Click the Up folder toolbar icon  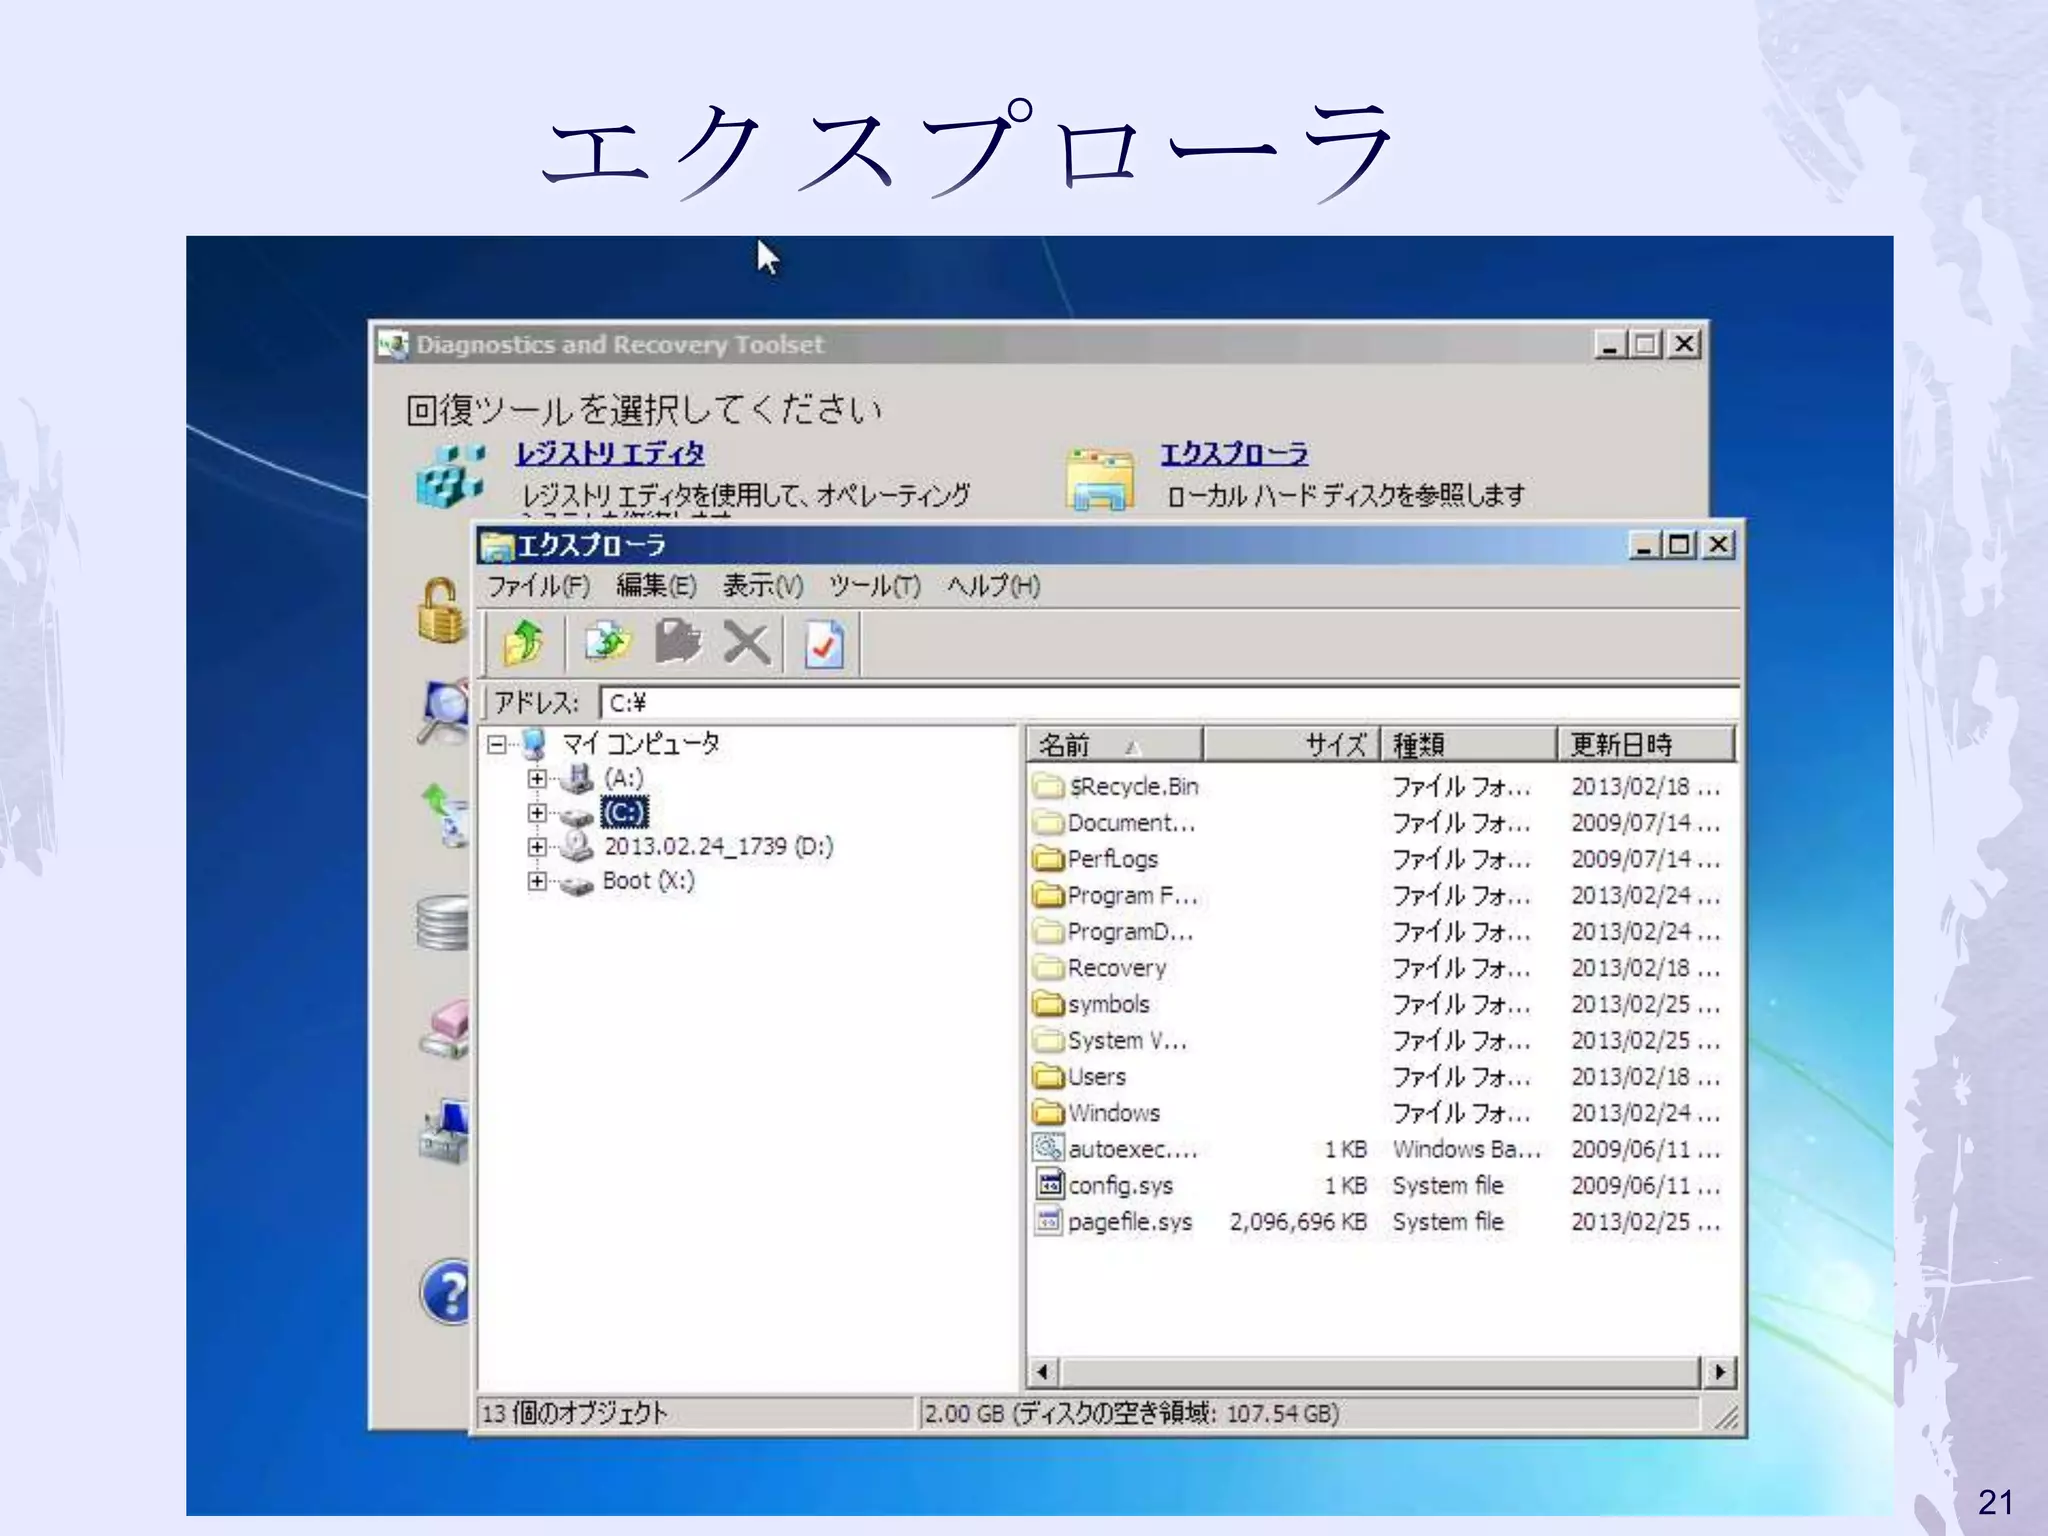[x=523, y=643]
